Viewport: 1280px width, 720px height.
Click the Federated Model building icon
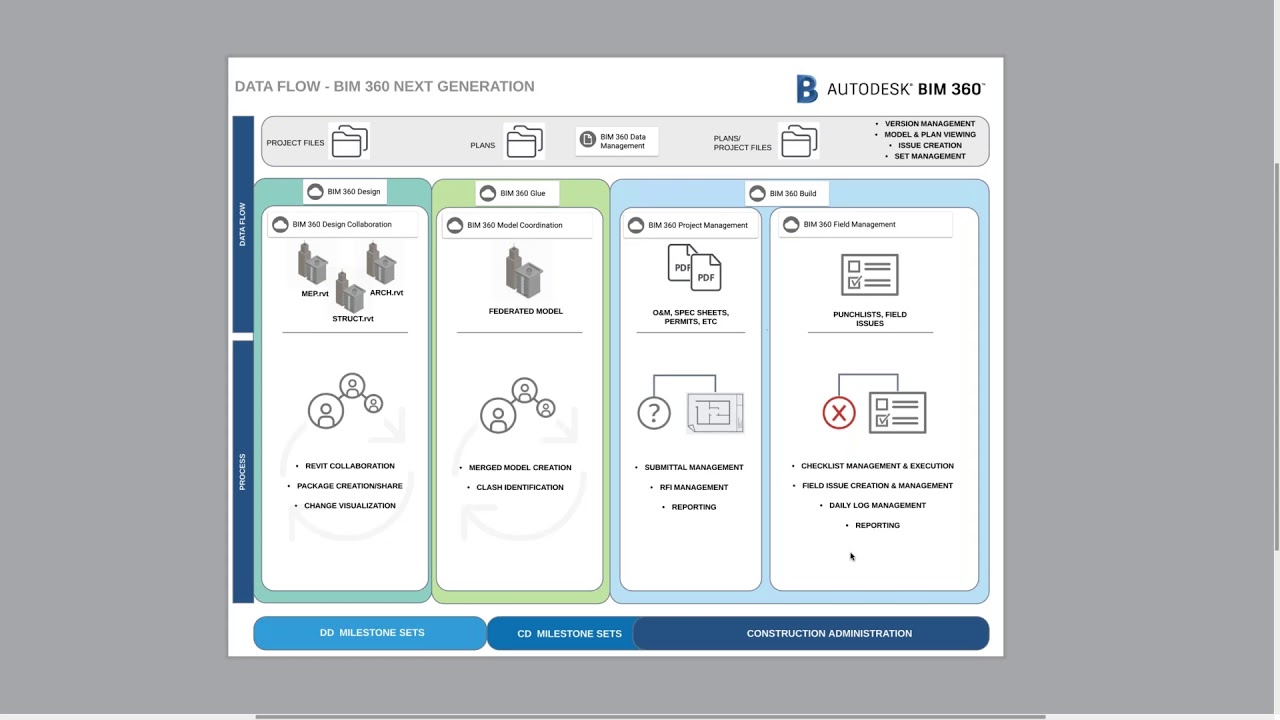point(524,272)
